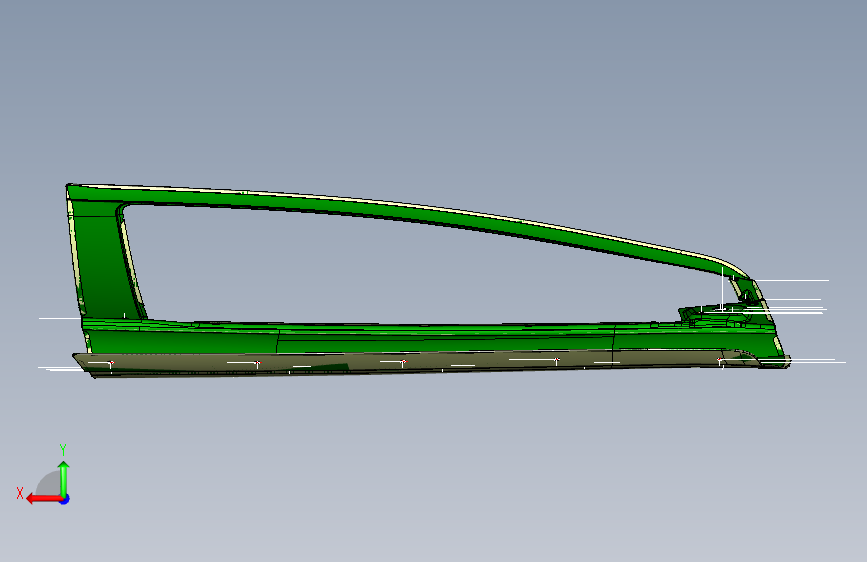
Task: Click the gray XY plane quadrant of the triad
Action: [50, 484]
